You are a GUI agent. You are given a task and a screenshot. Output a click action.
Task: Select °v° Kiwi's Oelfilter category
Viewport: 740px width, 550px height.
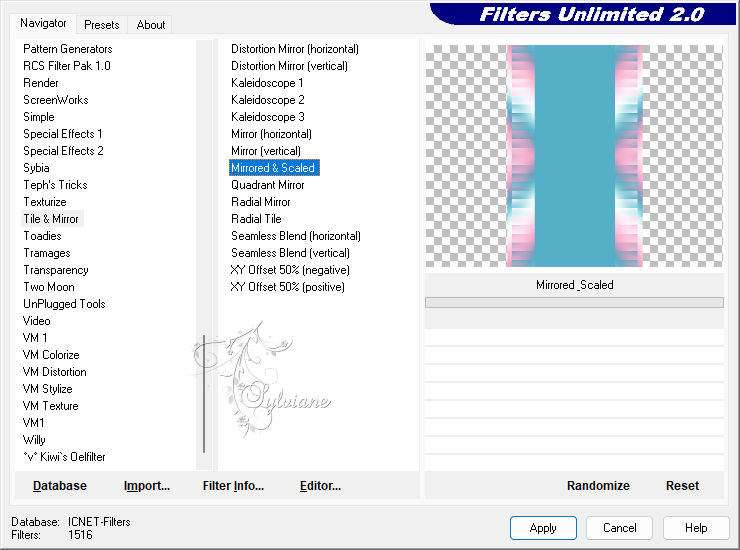[64, 457]
